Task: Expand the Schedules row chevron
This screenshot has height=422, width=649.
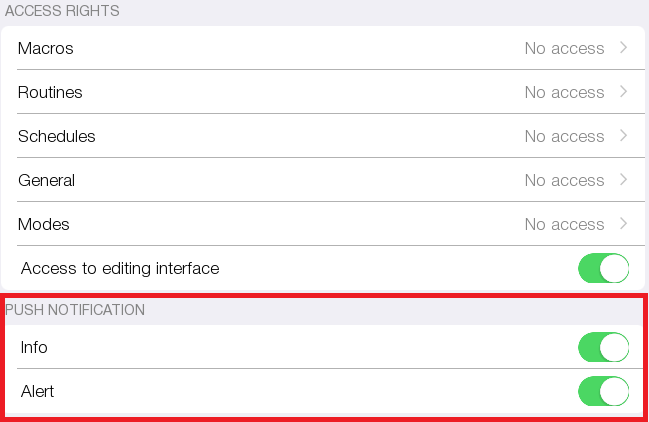Action: pyautogui.click(x=623, y=136)
